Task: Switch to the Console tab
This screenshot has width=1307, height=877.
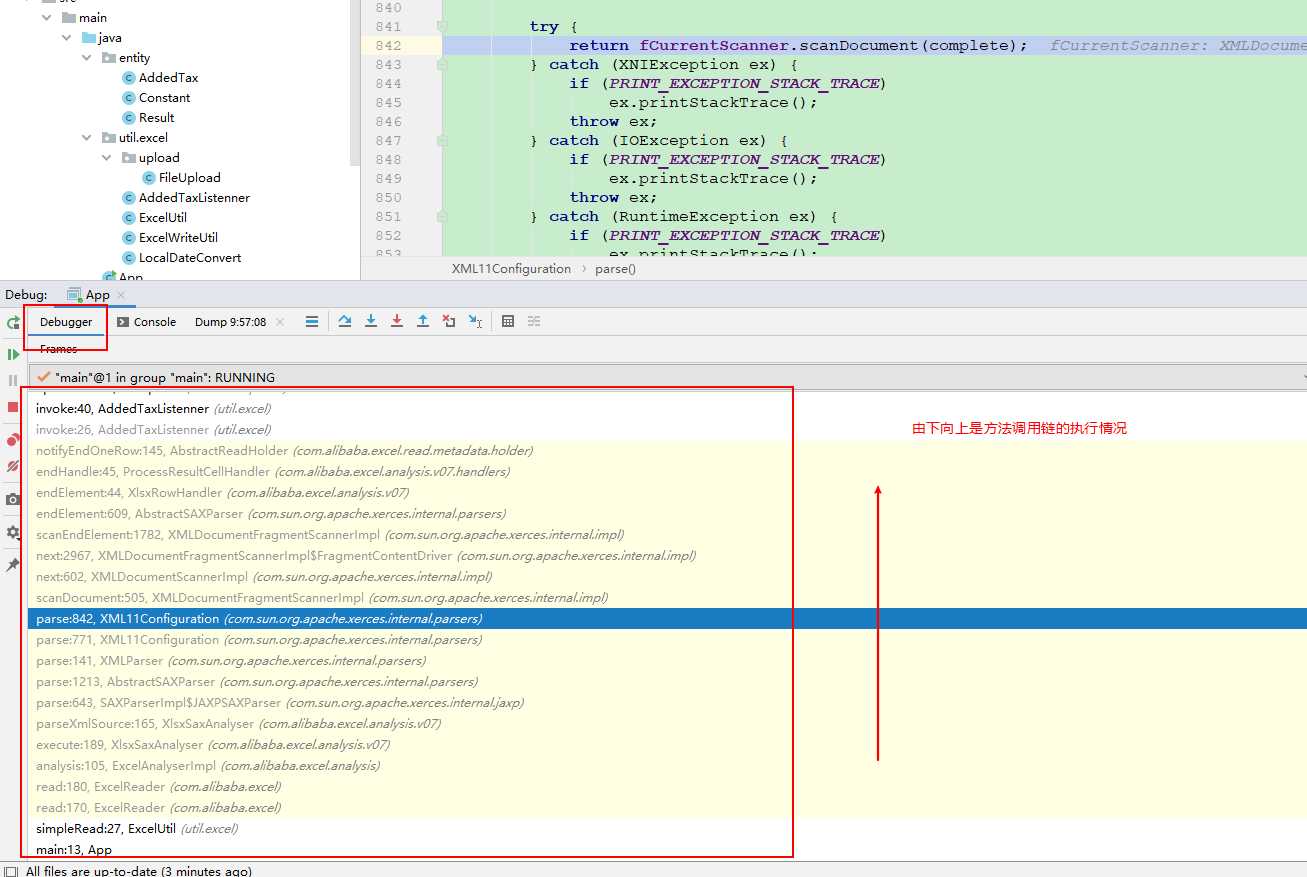Action: (x=146, y=322)
